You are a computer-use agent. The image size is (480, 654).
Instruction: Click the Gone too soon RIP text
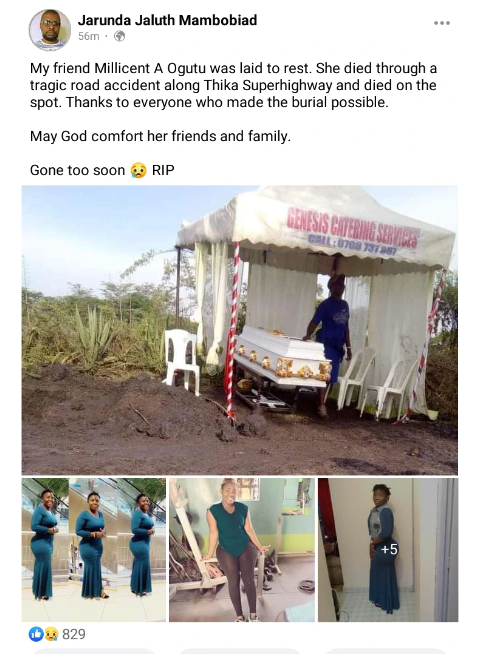pos(102,170)
